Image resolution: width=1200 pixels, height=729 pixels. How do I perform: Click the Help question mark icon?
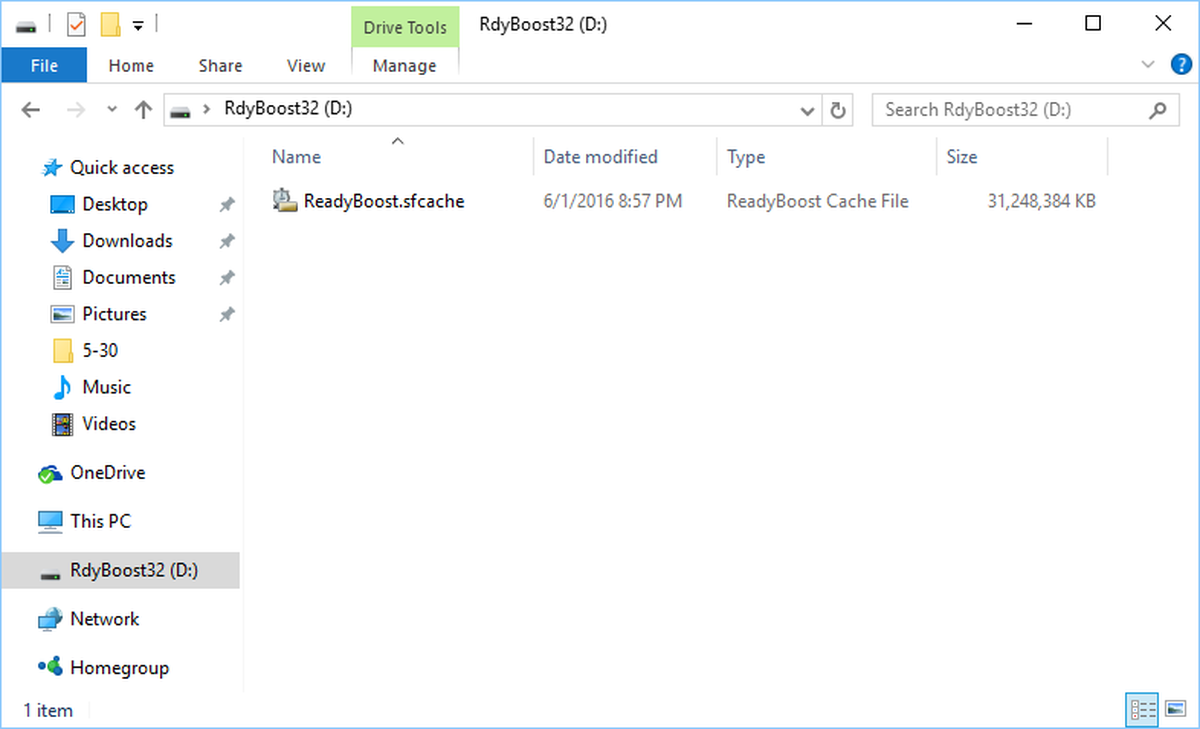[1181, 64]
